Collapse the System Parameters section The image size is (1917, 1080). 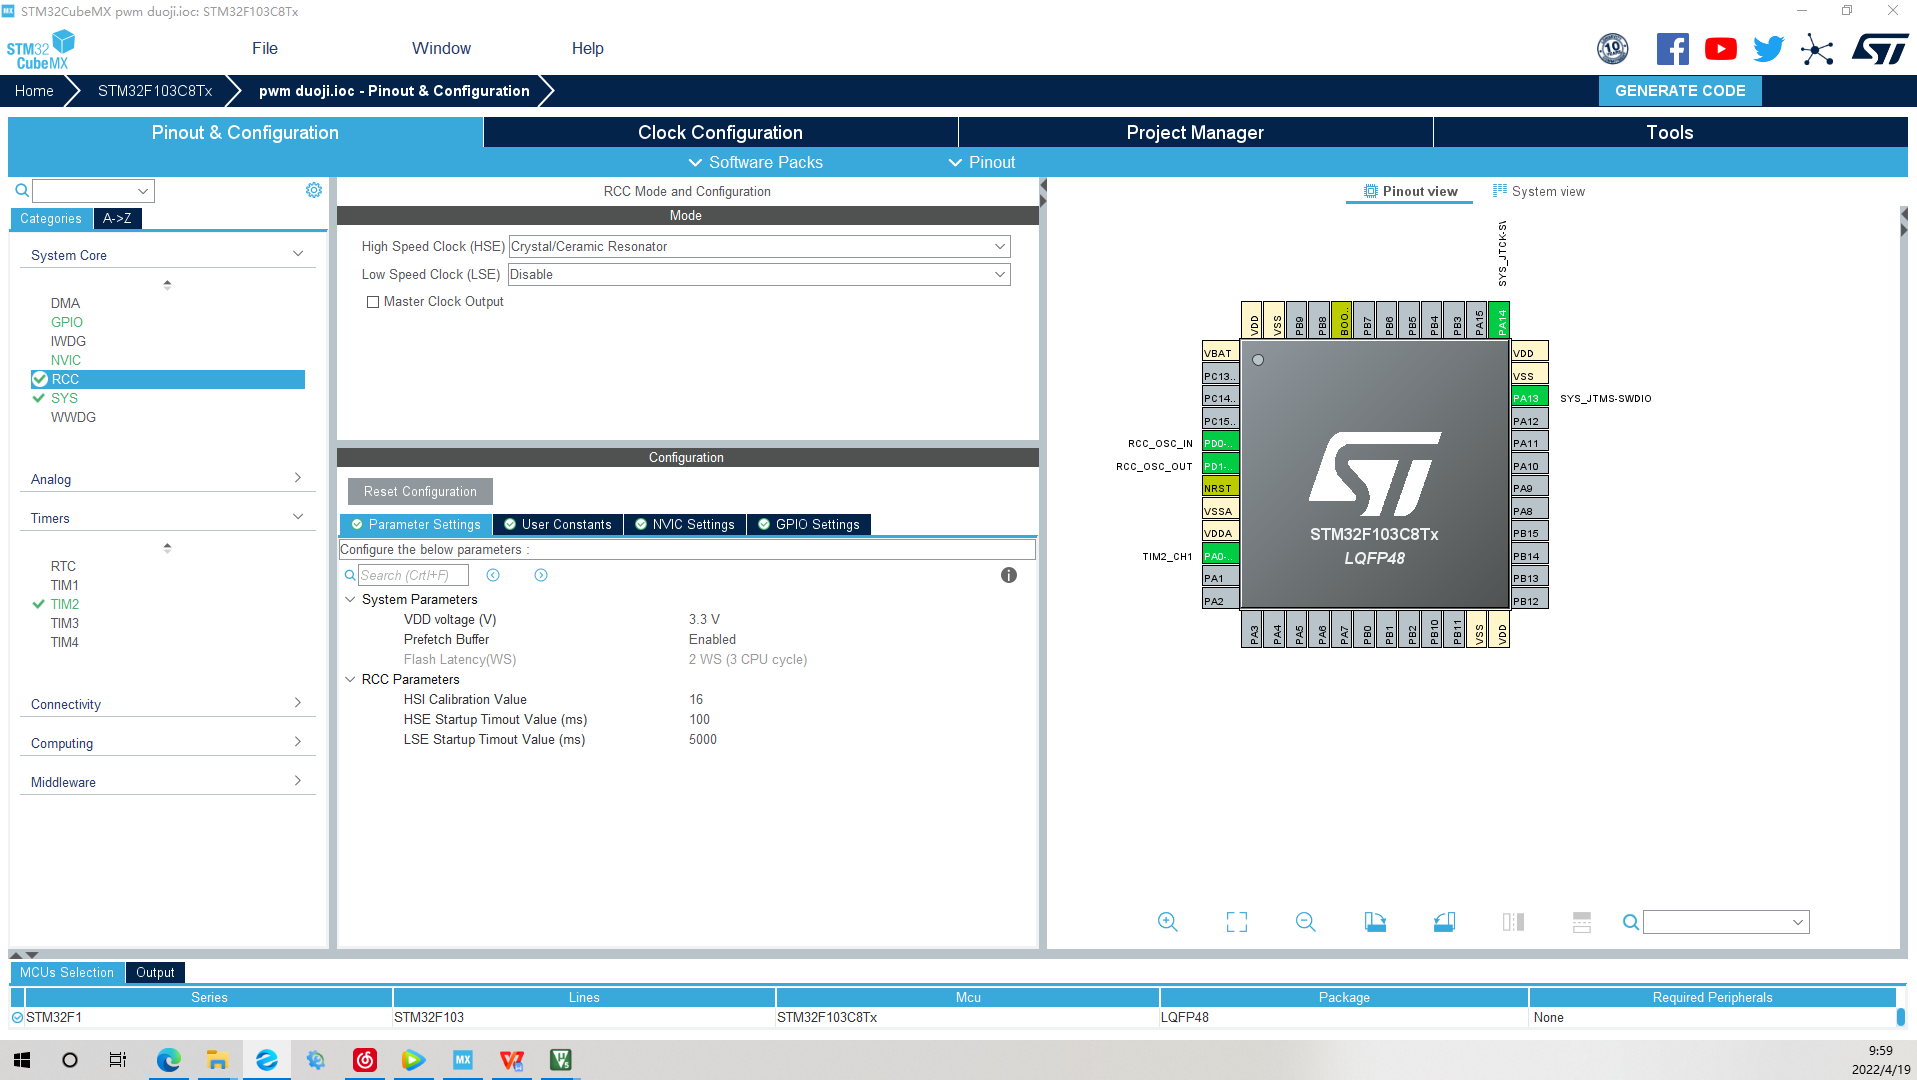pos(350,599)
